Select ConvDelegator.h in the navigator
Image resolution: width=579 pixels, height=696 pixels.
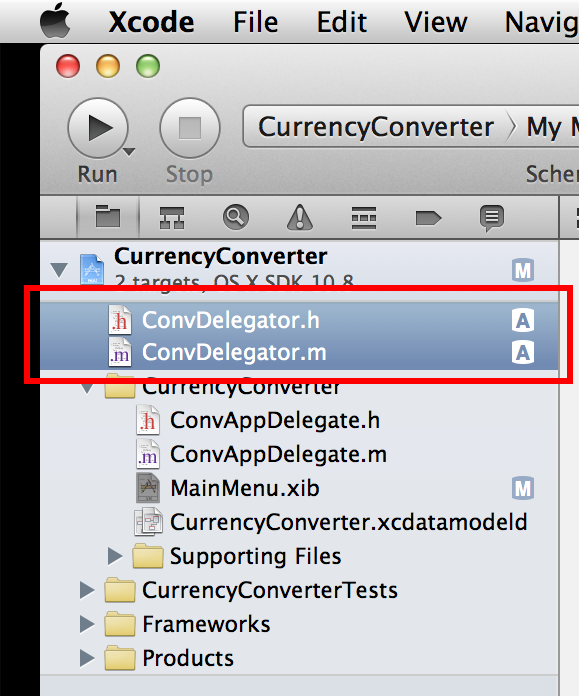(x=299, y=320)
